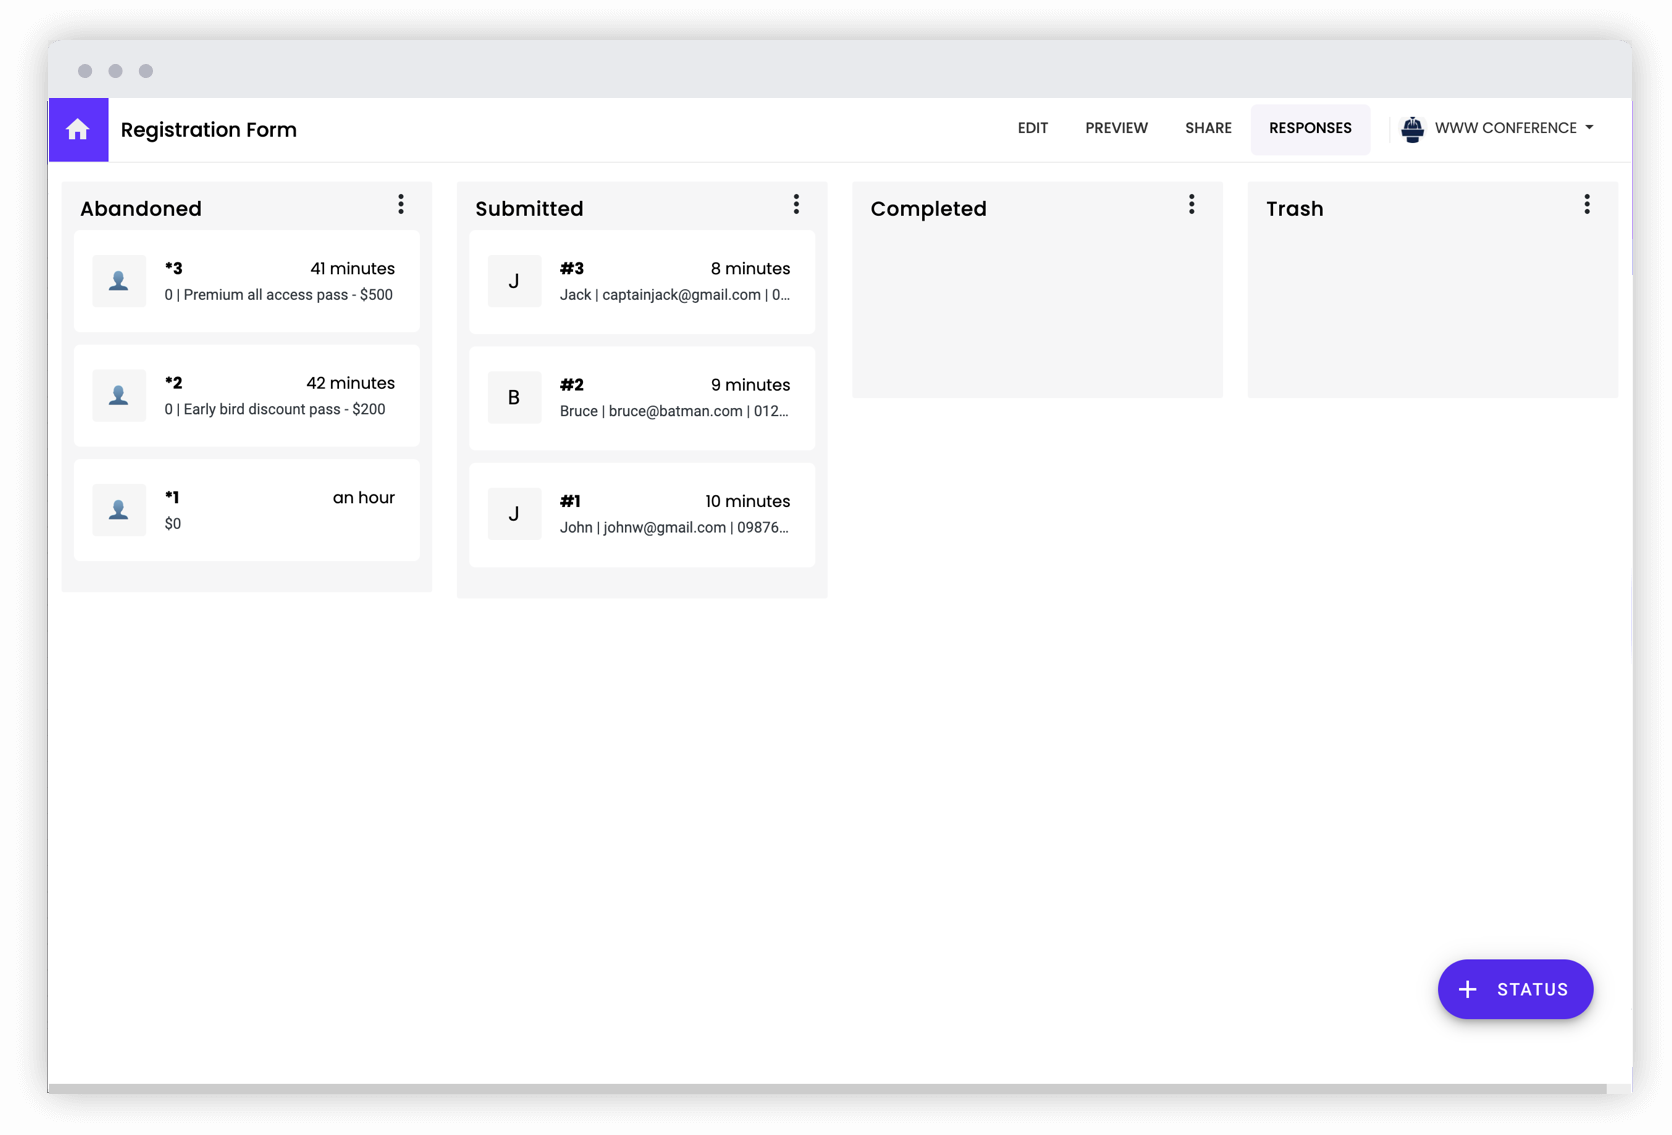Click the Registration Form title
Screen dimensions: 1672x1135
click(x=209, y=129)
